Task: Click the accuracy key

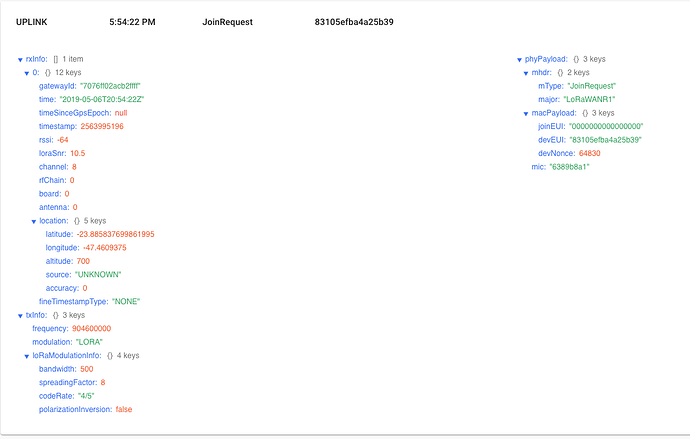Action: (x=62, y=288)
